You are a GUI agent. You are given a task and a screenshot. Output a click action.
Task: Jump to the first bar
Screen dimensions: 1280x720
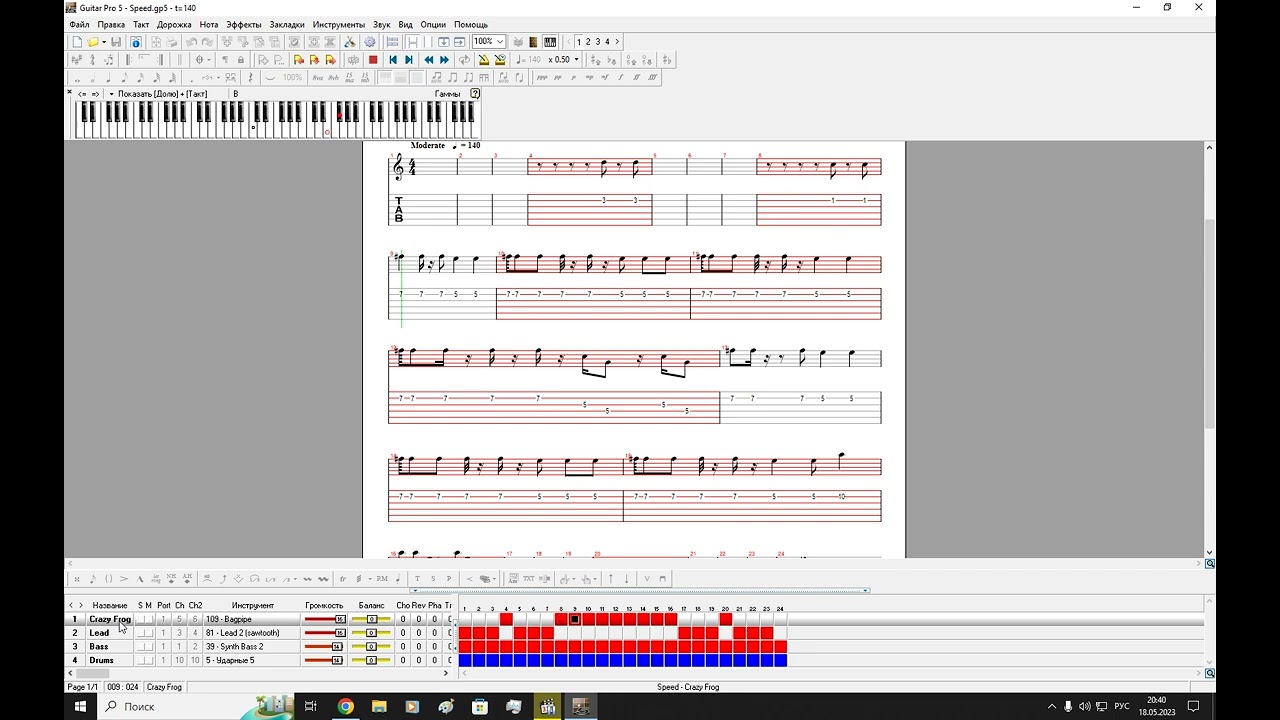coord(393,60)
